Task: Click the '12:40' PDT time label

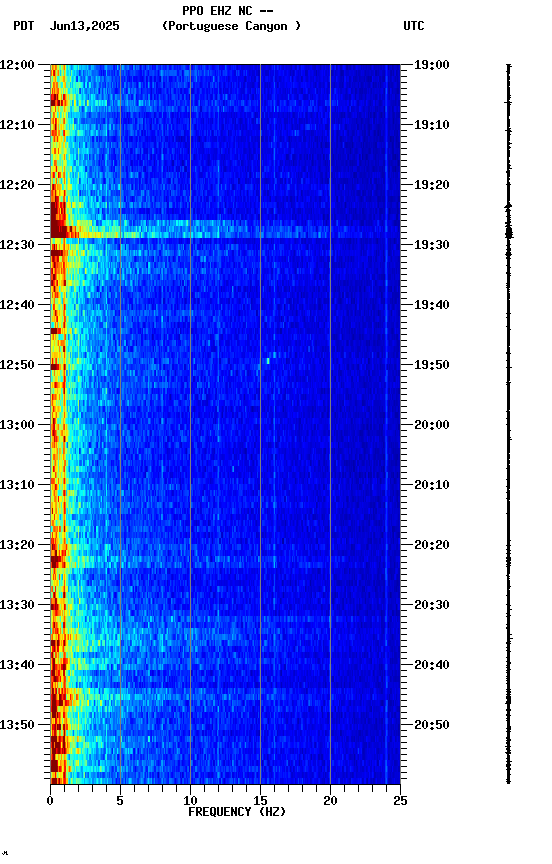Action: (17, 305)
